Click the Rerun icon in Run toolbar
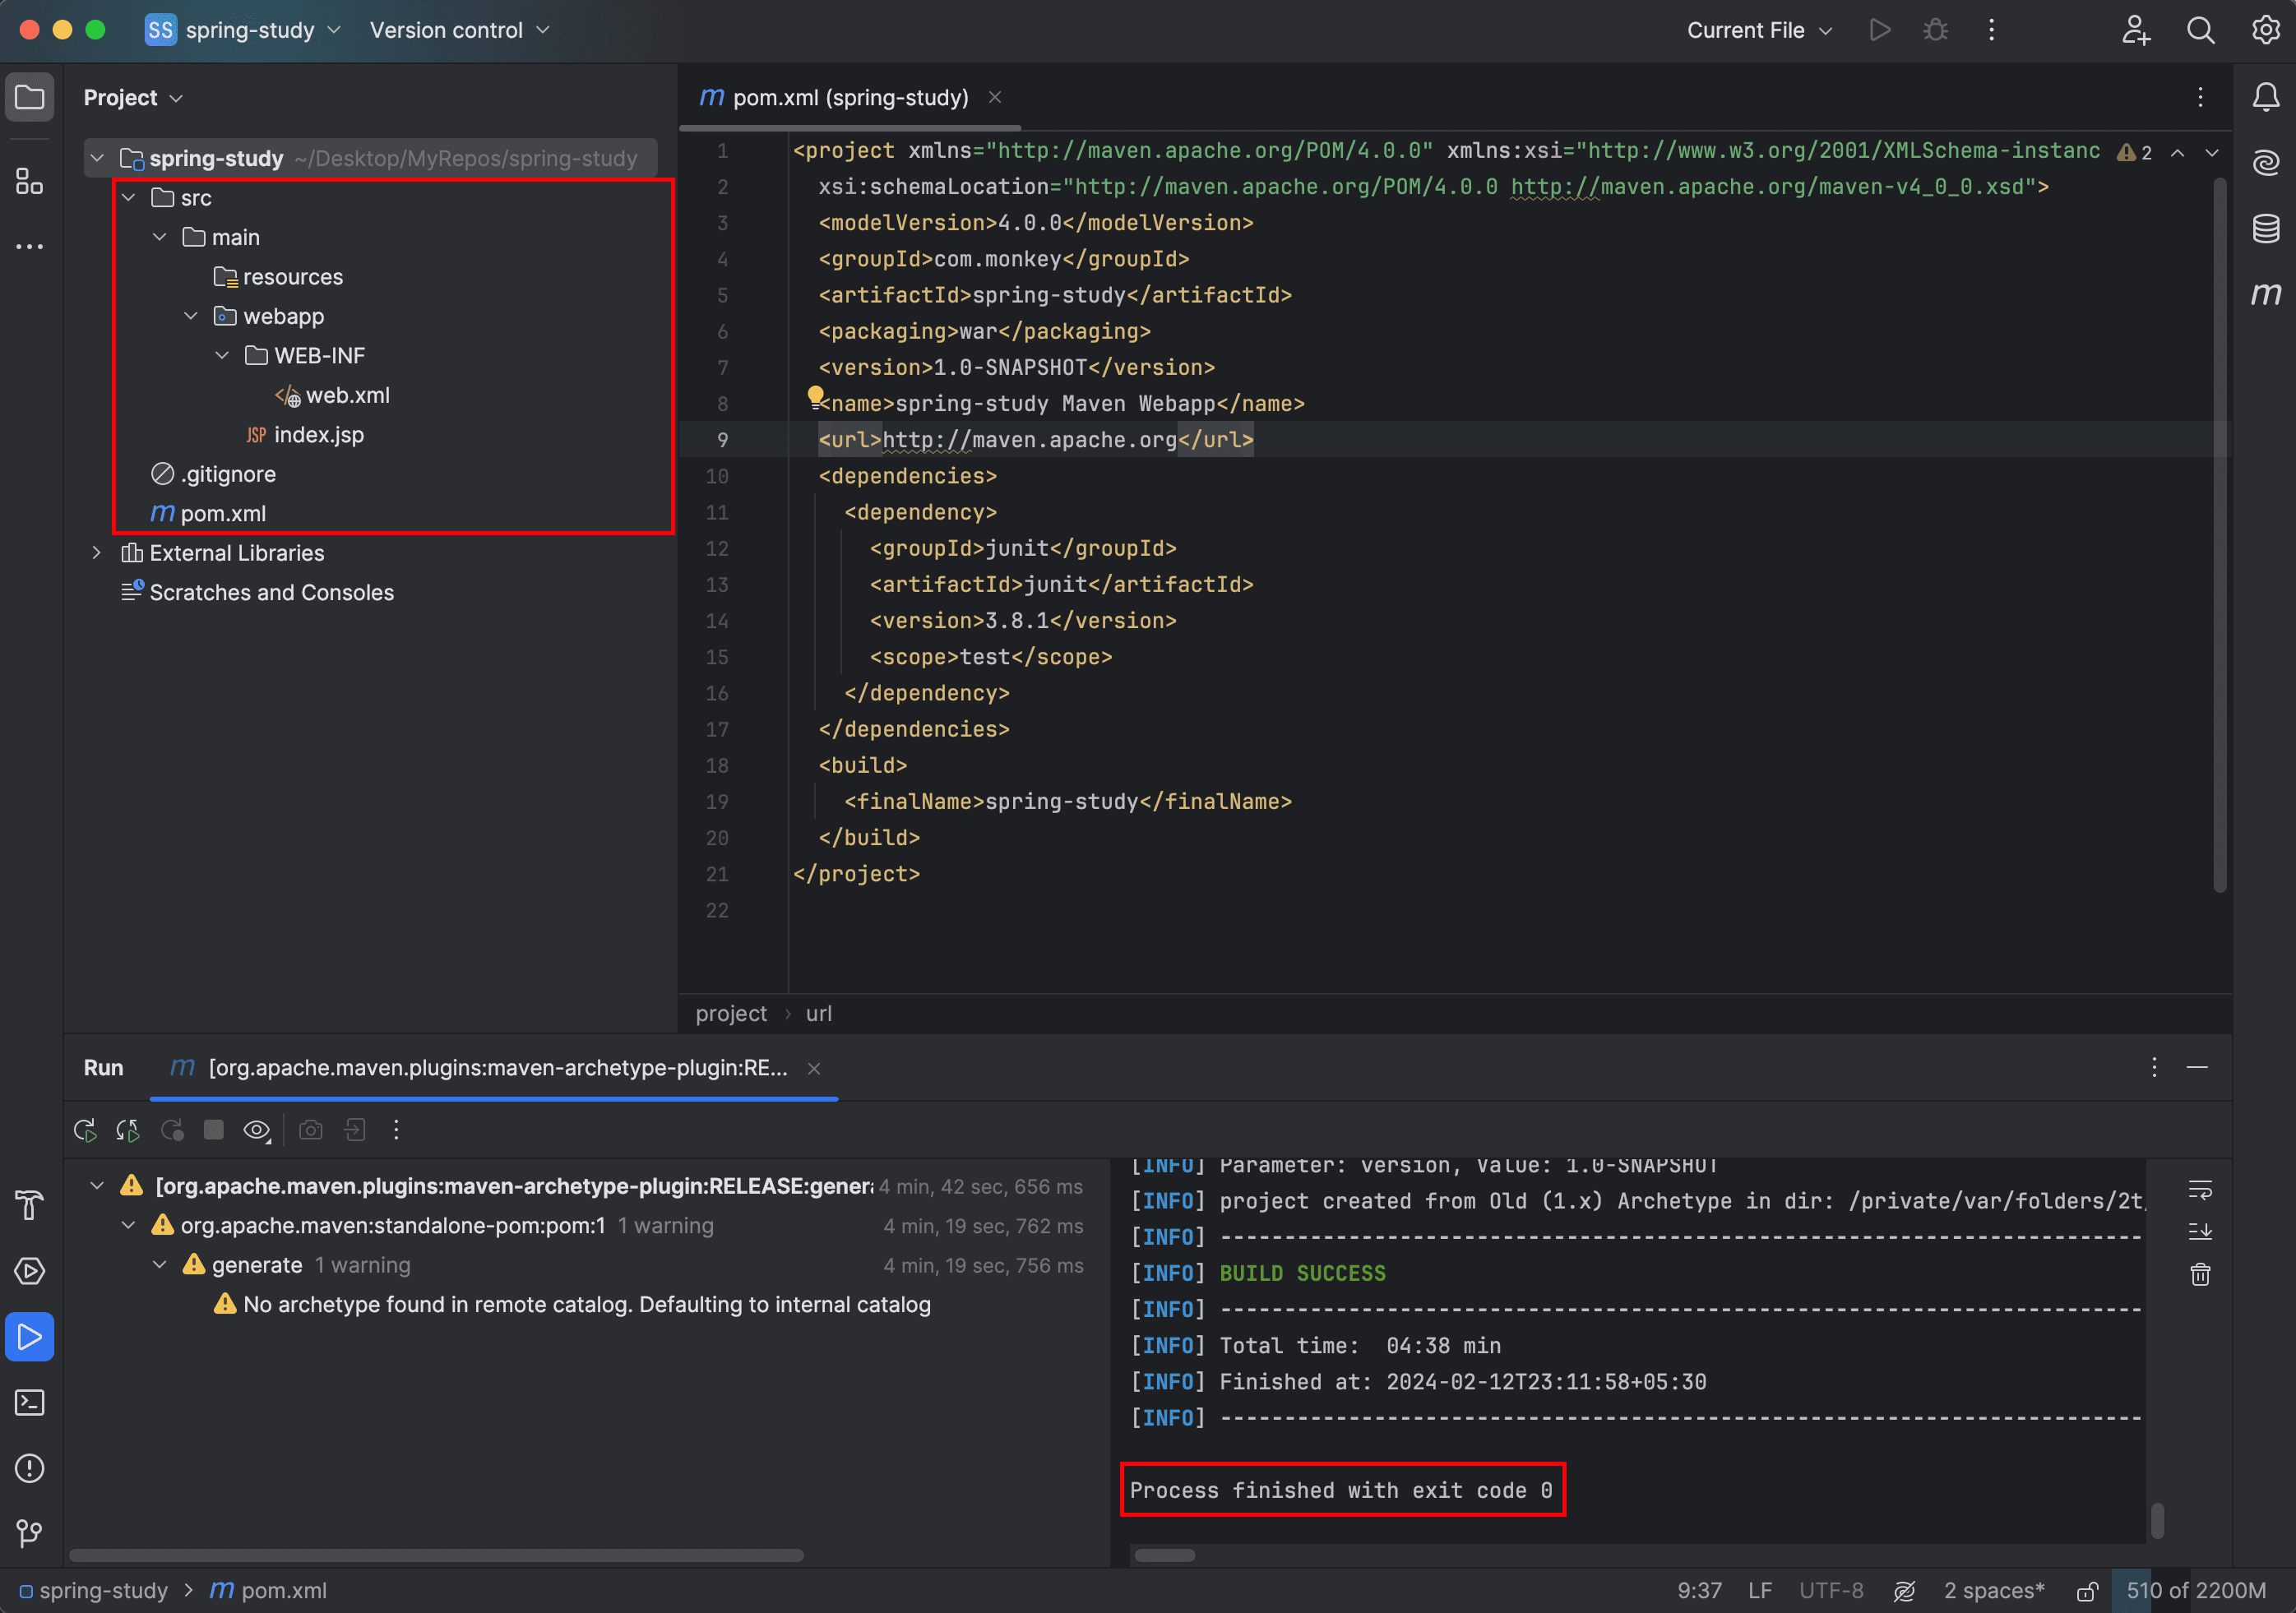 (x=85, y=1130)
